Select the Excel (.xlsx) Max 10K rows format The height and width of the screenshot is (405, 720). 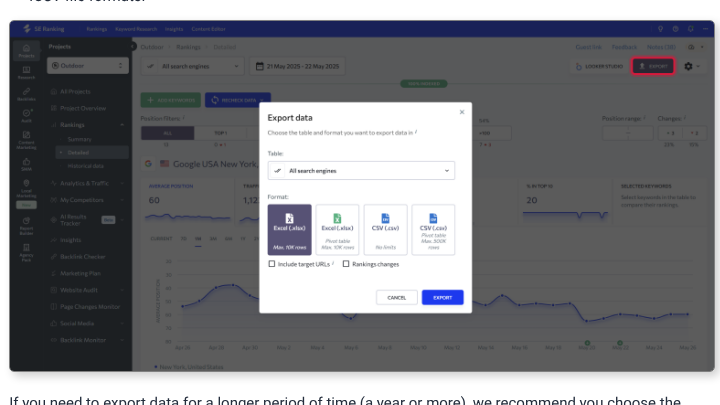tap(289, 230)
